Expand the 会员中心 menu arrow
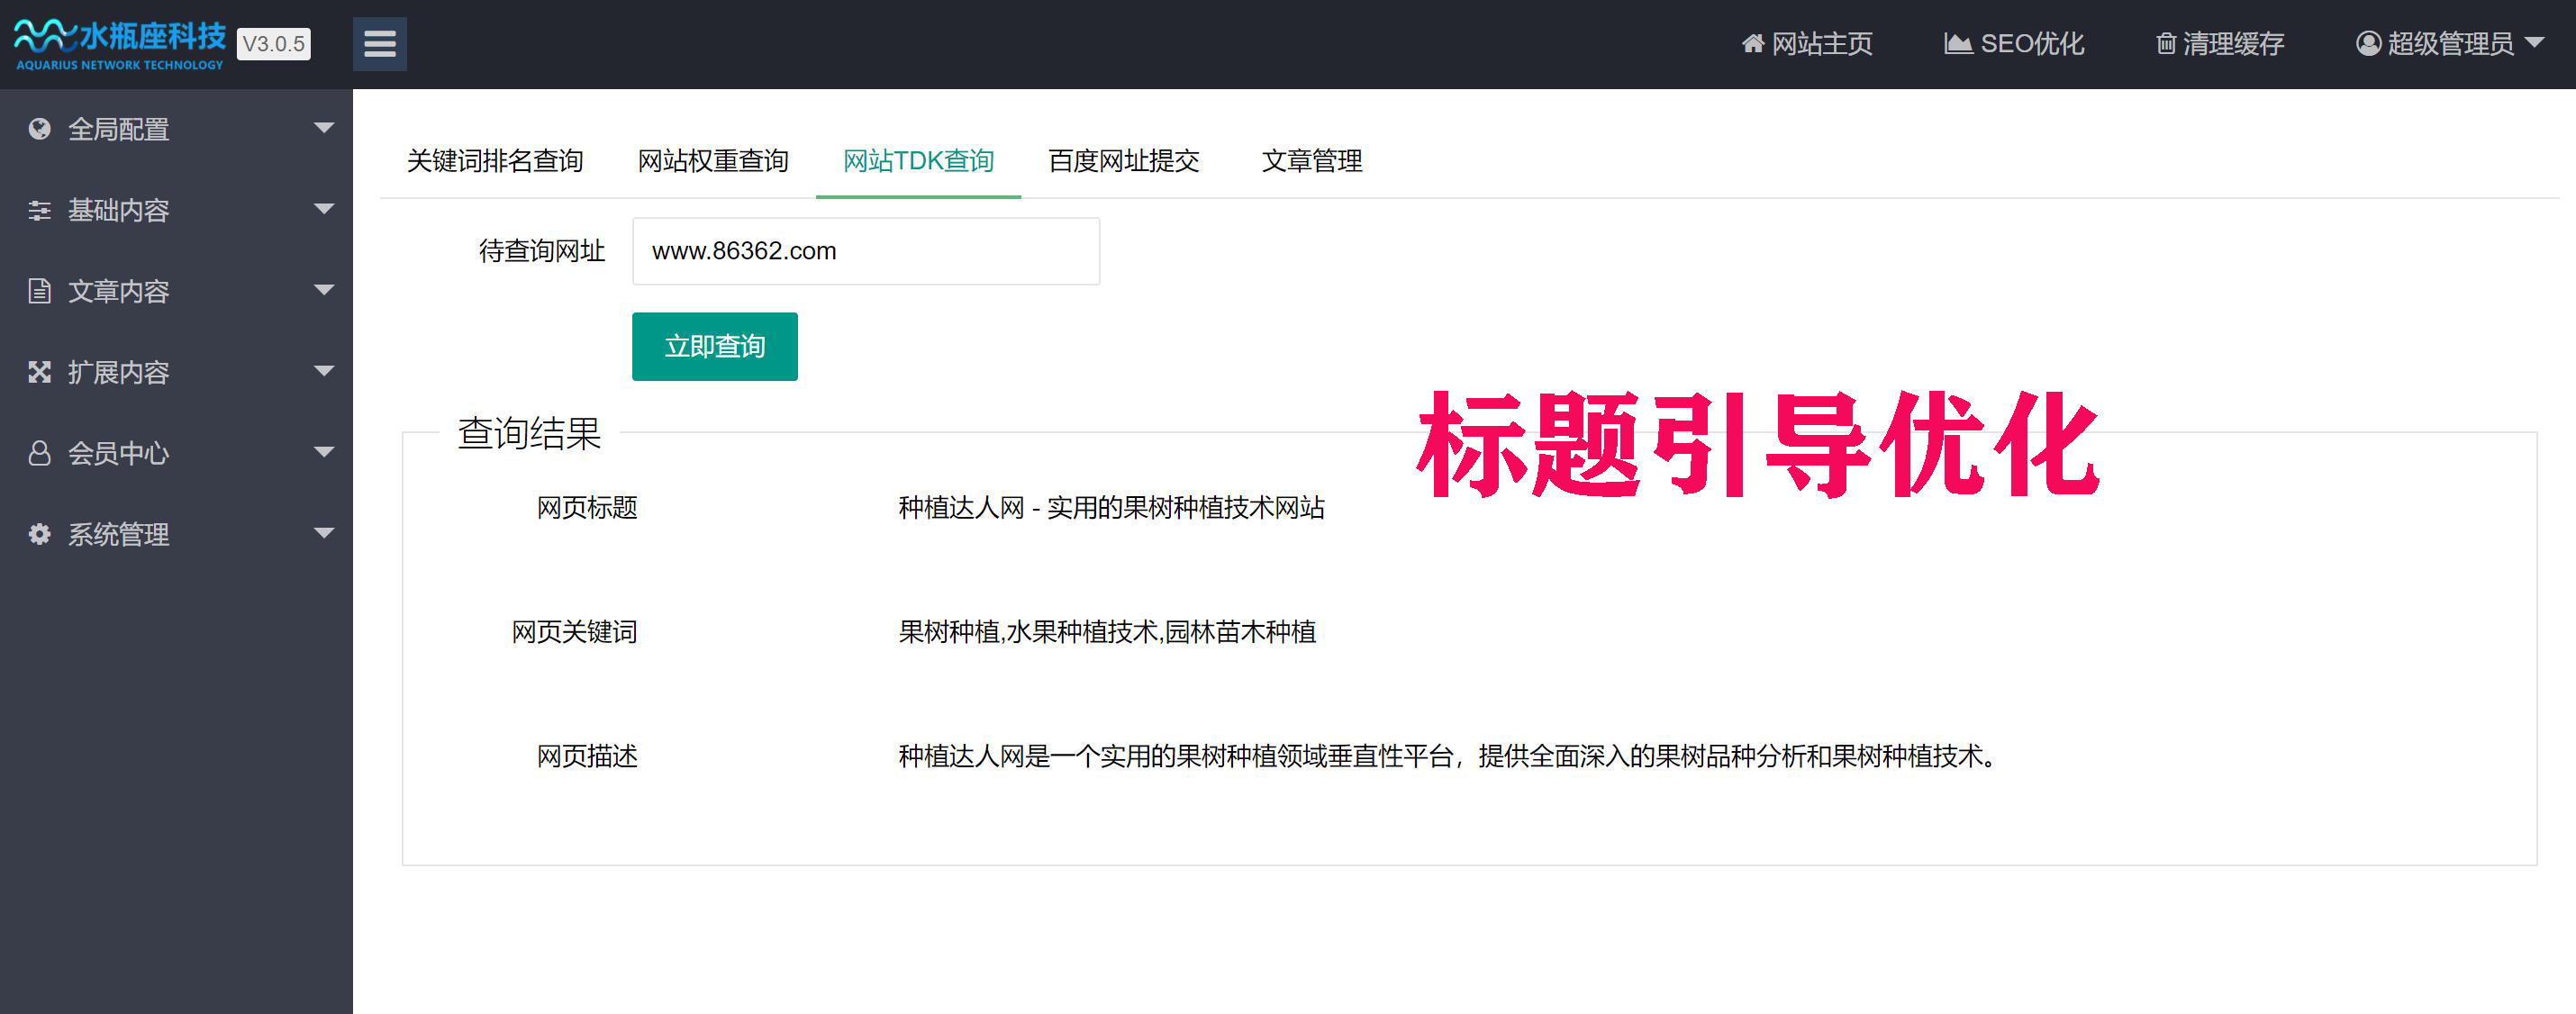 (323, 452)
